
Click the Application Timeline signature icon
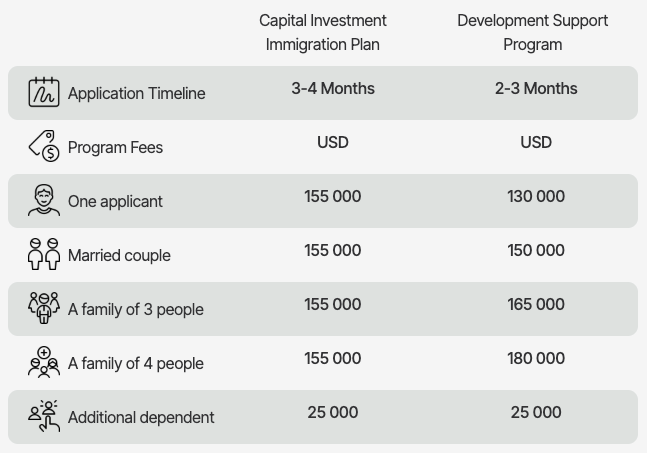(44, 93)
